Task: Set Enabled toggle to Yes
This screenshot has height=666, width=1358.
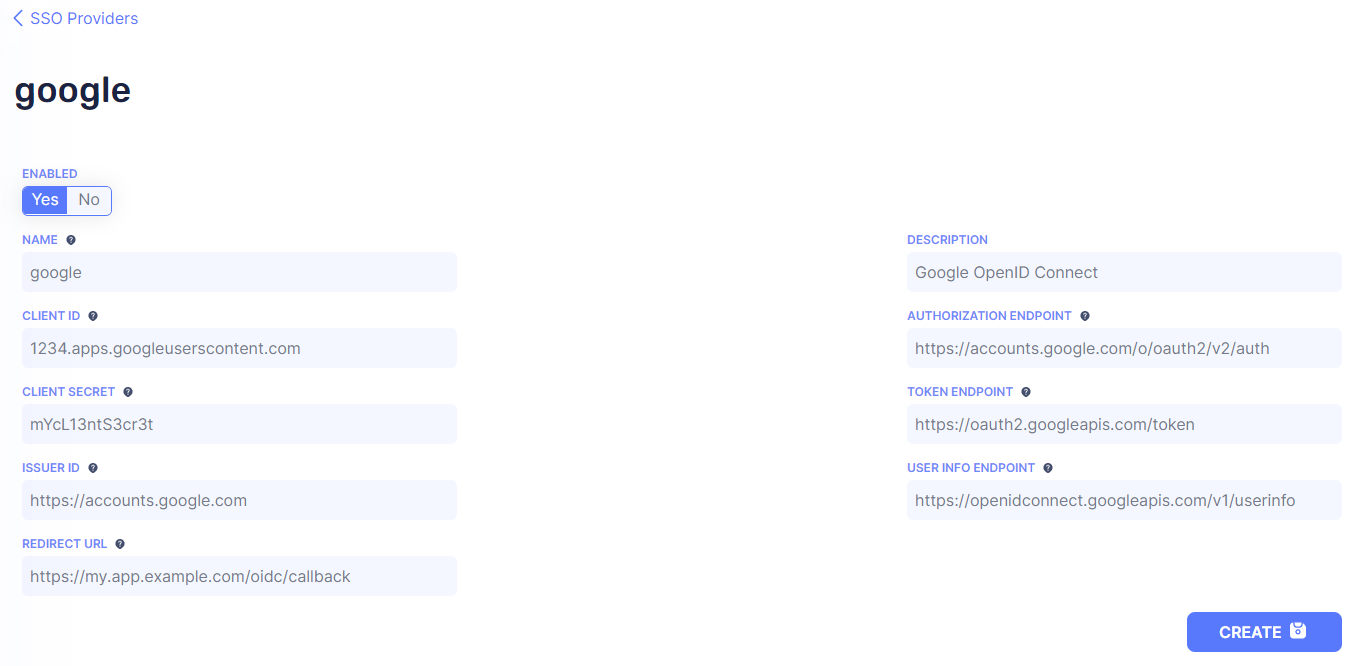Action: (45, 200)
